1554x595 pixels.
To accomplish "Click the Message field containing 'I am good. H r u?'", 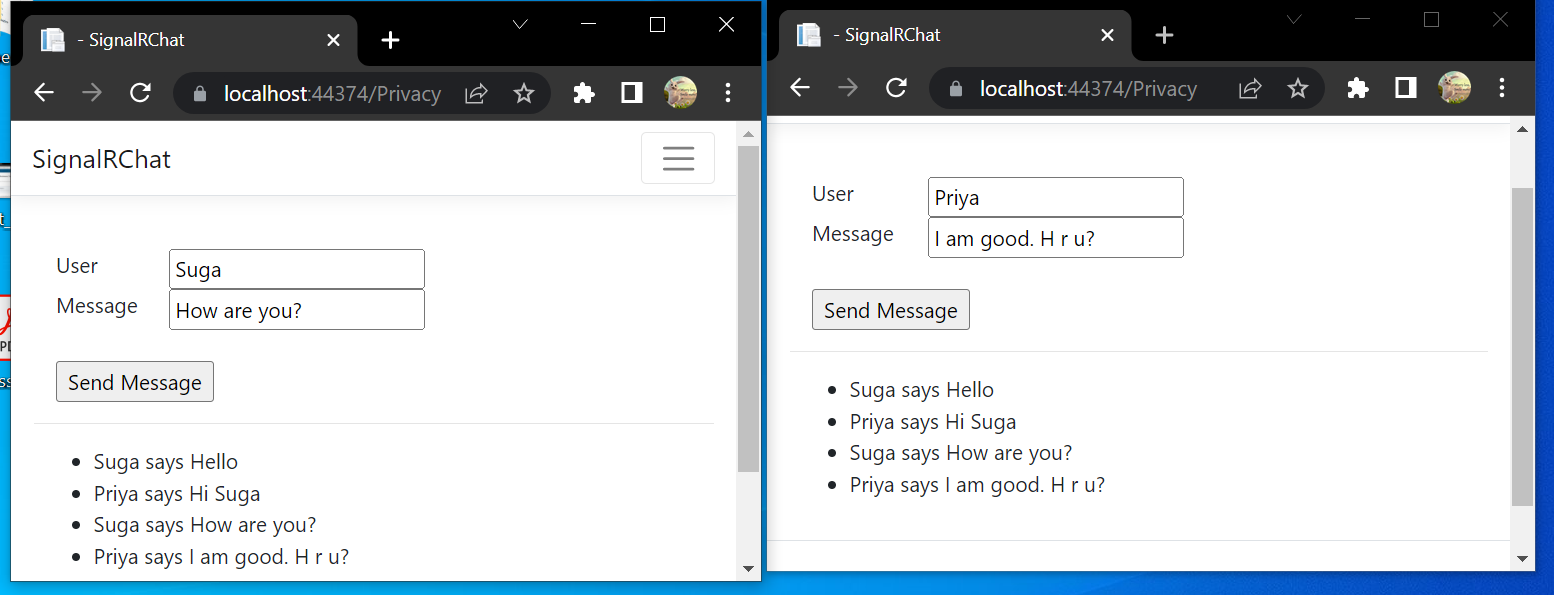I will pos(1055,237).
